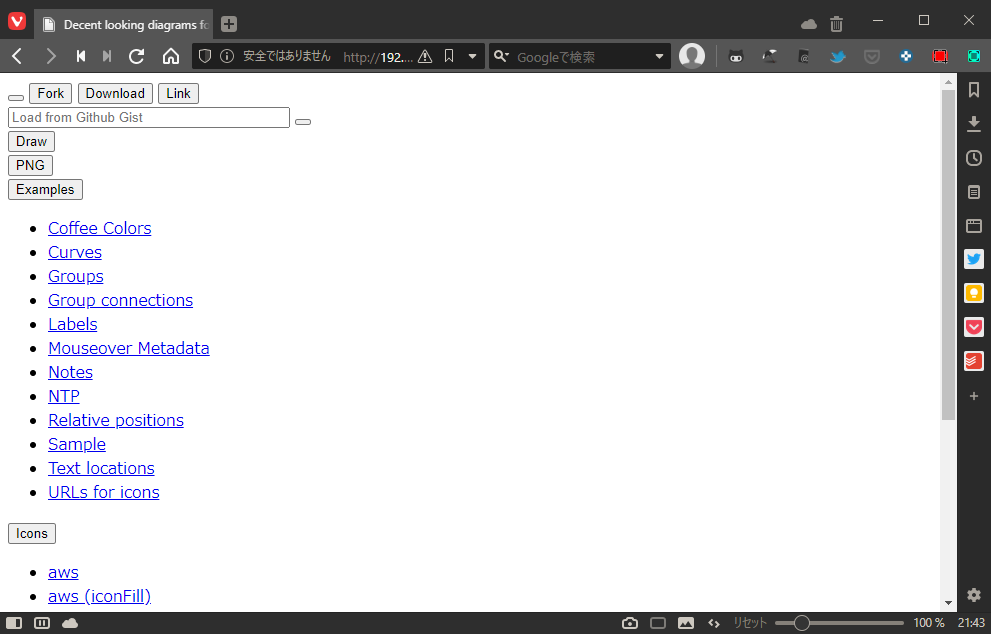Image resolution: width=991 pixels, height=634 pixels.
Task: Click the Link button
Action: pos(178,94)
